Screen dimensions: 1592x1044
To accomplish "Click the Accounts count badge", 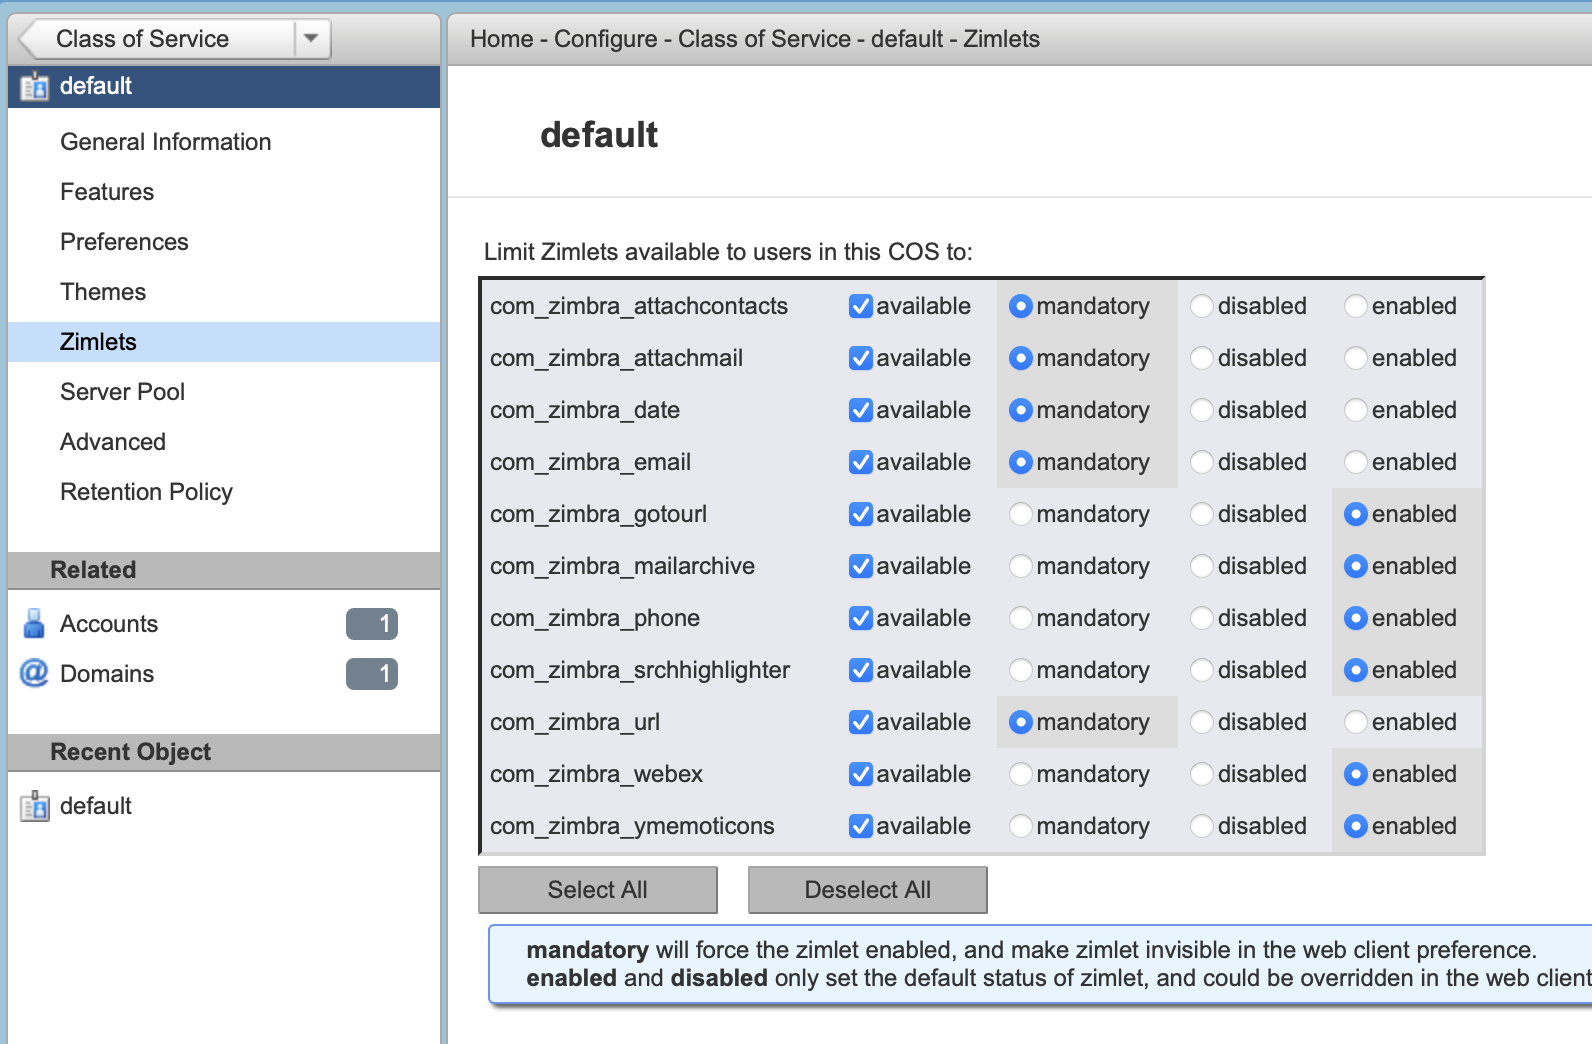I will pos(372,624).
